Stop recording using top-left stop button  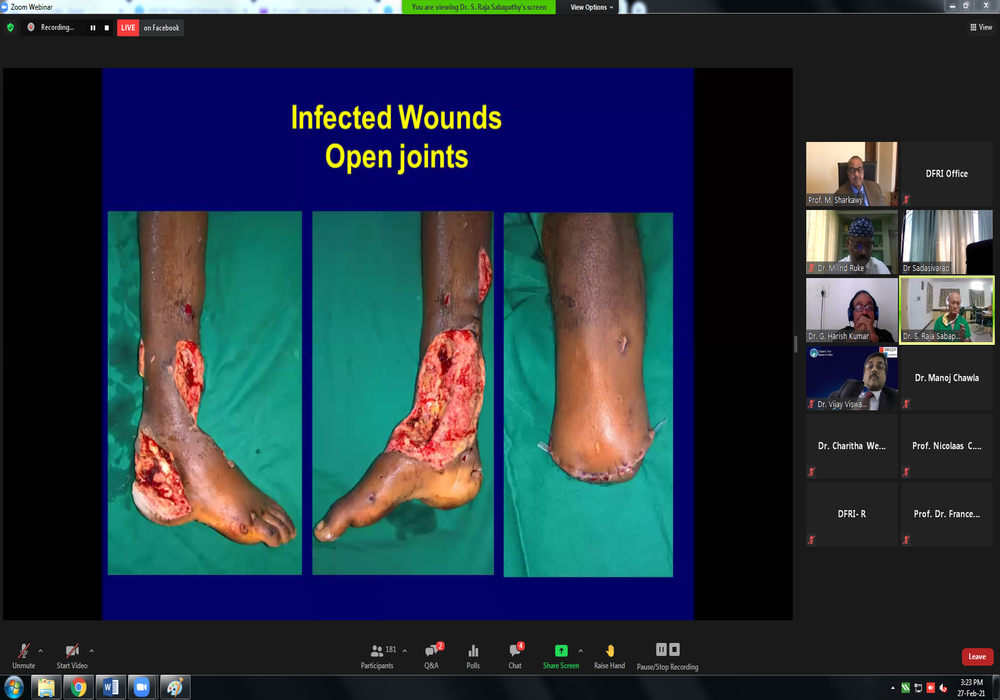[x=106, y=28]
